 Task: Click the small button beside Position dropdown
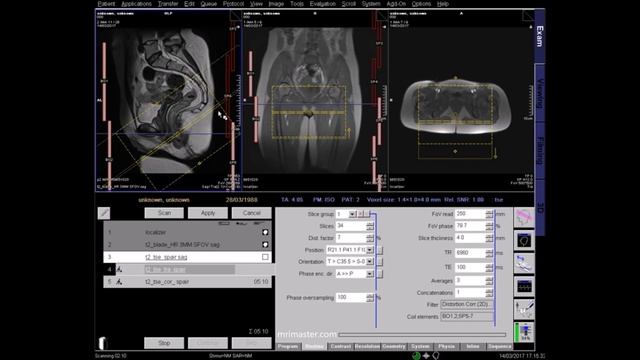click(380, 250)
